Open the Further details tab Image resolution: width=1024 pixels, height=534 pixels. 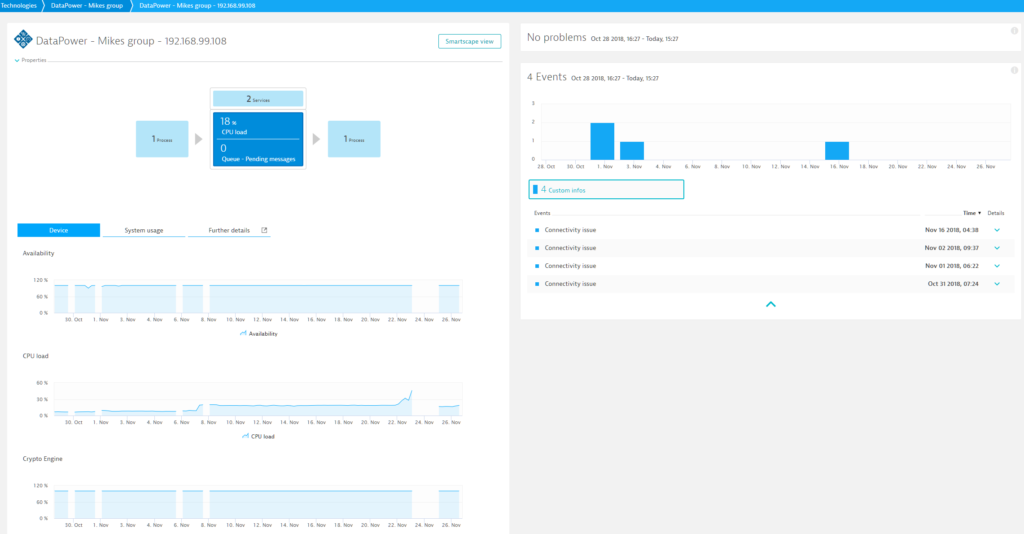[x=229, y=230]
